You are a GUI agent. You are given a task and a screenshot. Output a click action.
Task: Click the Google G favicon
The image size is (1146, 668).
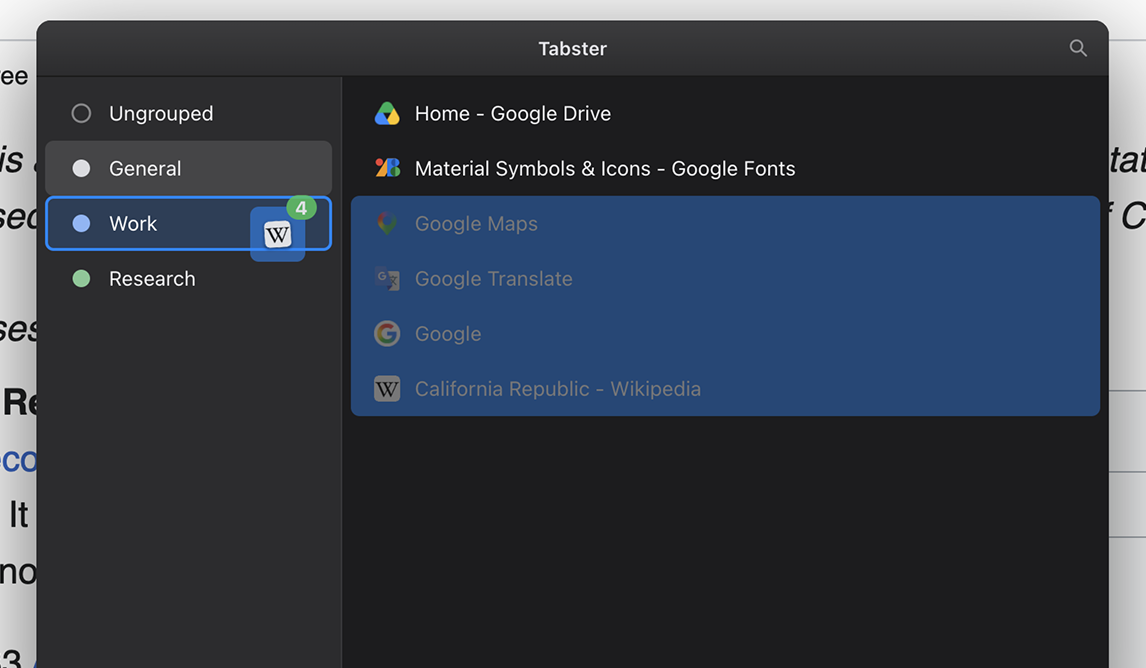pyautogui.click(x=387, y=334)
